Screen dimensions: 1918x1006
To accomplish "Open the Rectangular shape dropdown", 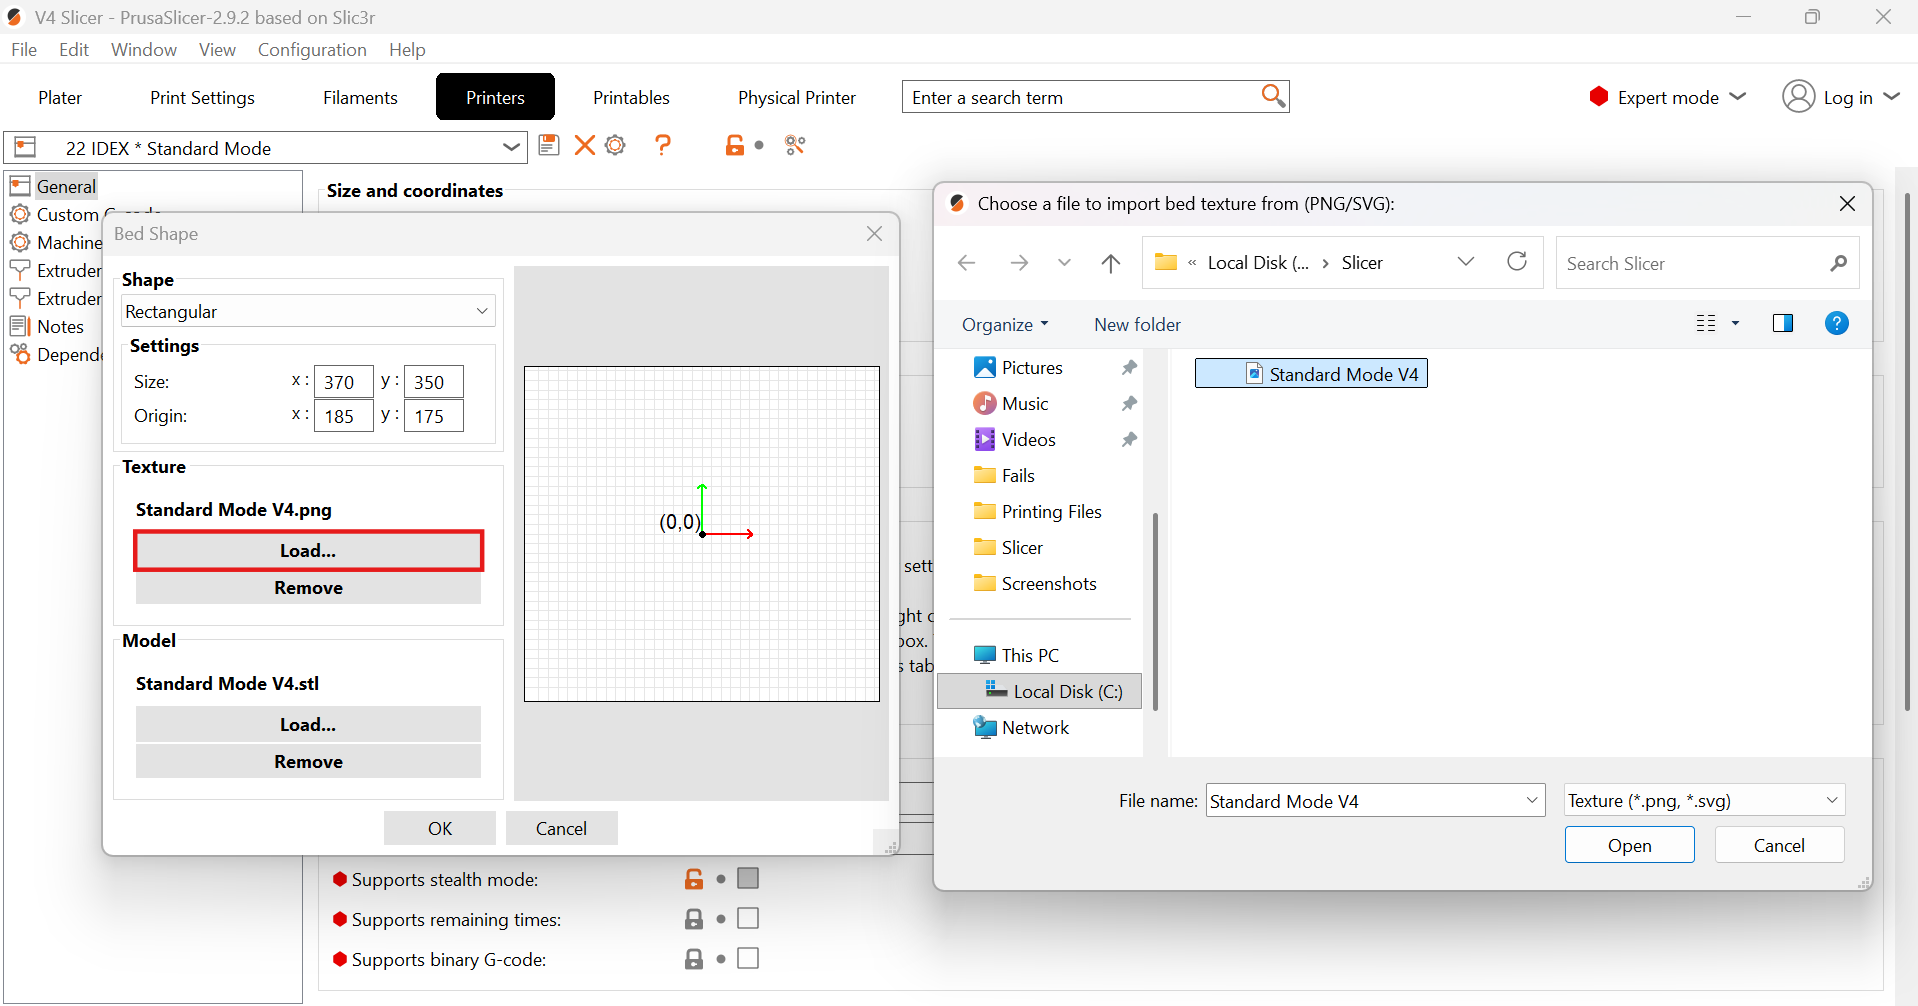I will pos(308,311).
